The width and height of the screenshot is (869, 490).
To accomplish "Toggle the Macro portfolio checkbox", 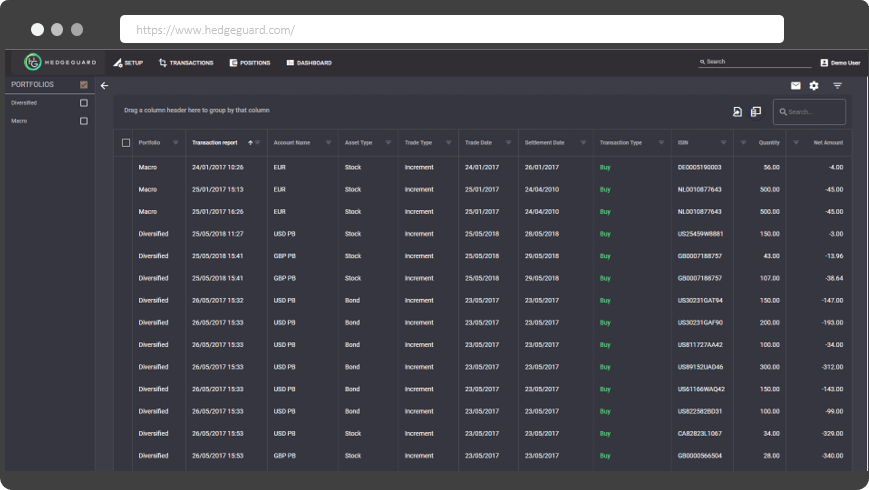I will (x=84, y=121).
